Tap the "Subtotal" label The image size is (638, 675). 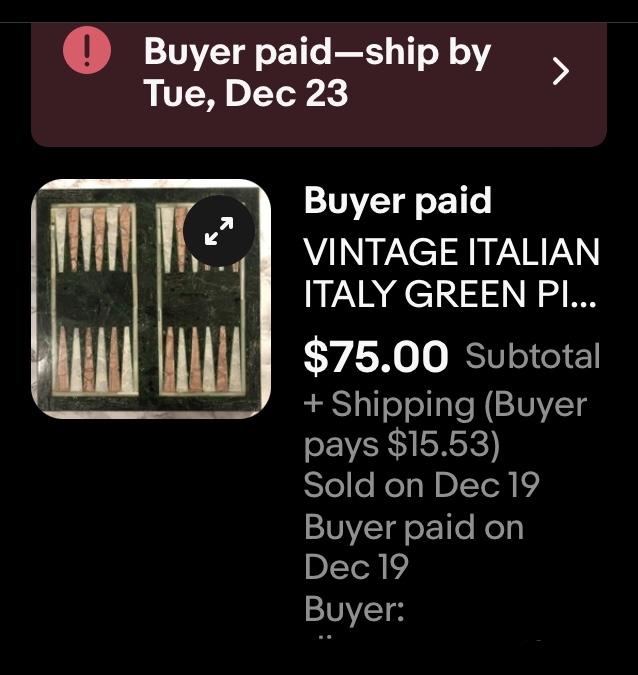point(532,356)
